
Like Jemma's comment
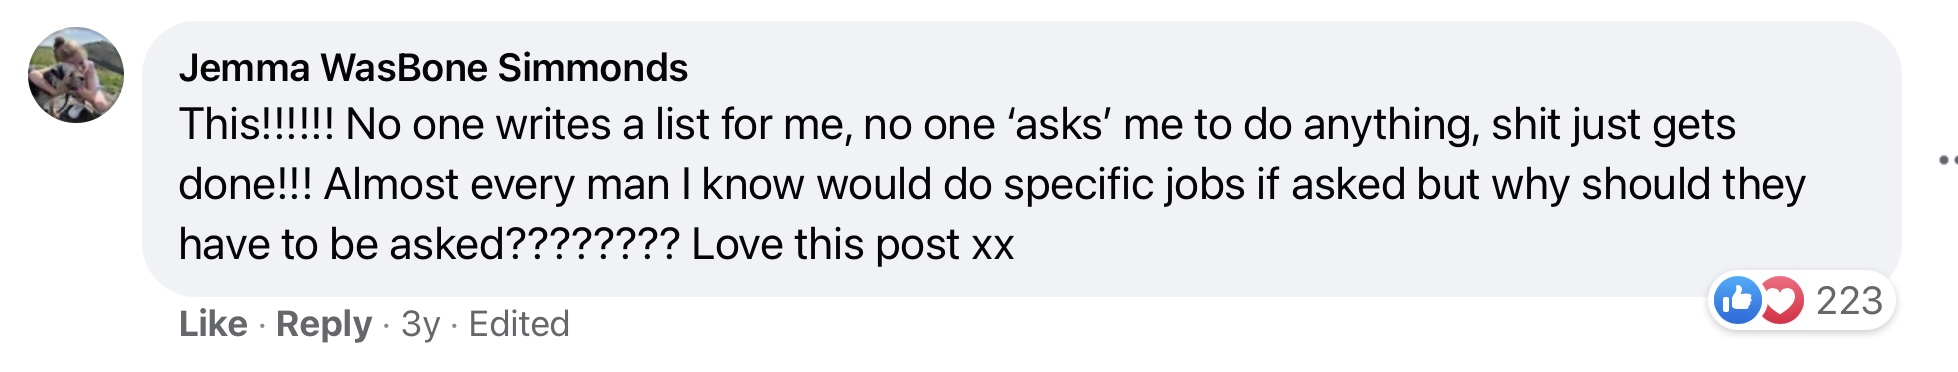[x=213, y=324]
